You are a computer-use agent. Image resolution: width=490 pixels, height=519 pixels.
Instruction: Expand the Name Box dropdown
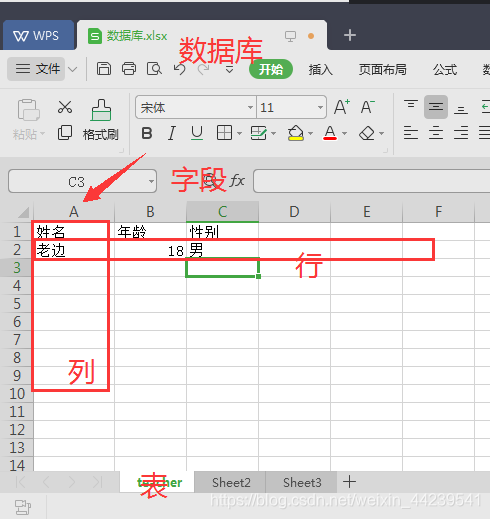coord(151,181)
